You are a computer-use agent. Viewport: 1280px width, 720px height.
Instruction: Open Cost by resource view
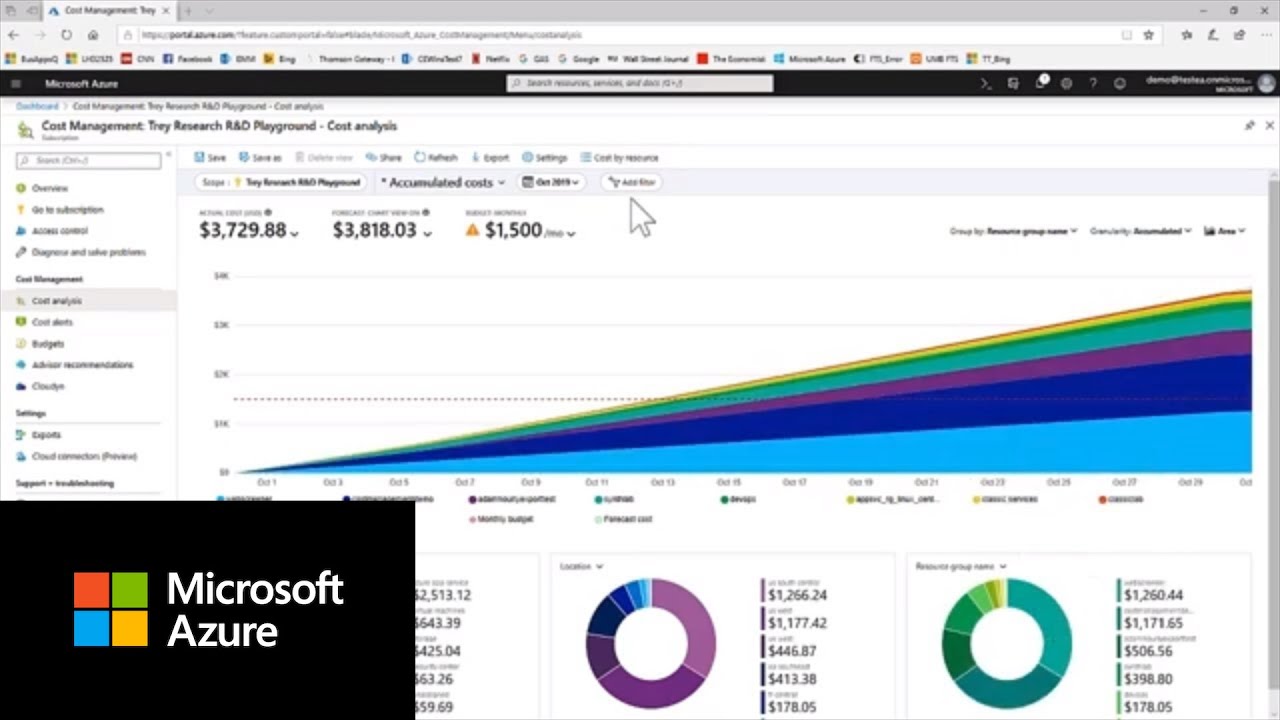tap(620, 158)
